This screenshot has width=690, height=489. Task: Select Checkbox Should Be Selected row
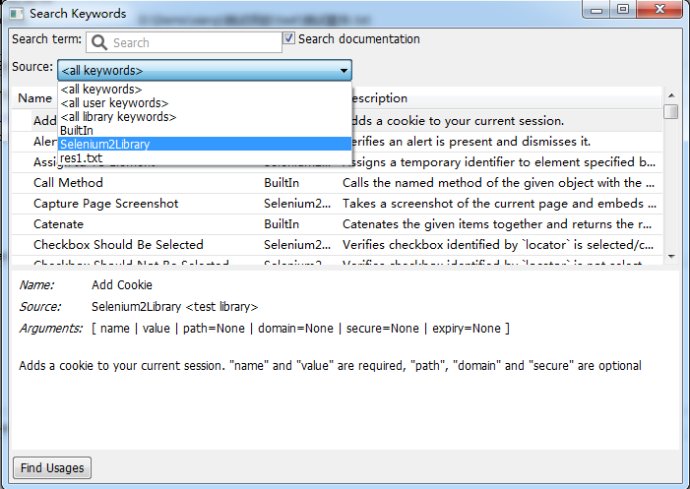337,245
